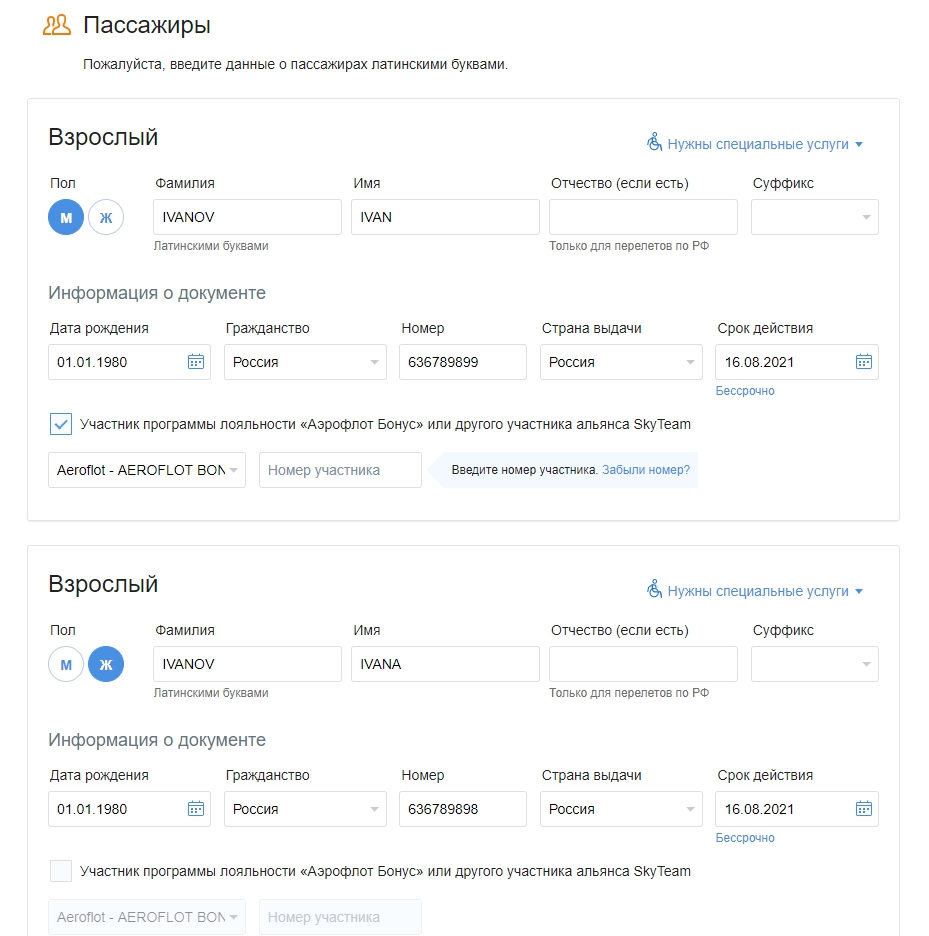The image size is (929, 936).
Task: Click second passenger's wheelchair special services icon
Action: tap(655, 590)
